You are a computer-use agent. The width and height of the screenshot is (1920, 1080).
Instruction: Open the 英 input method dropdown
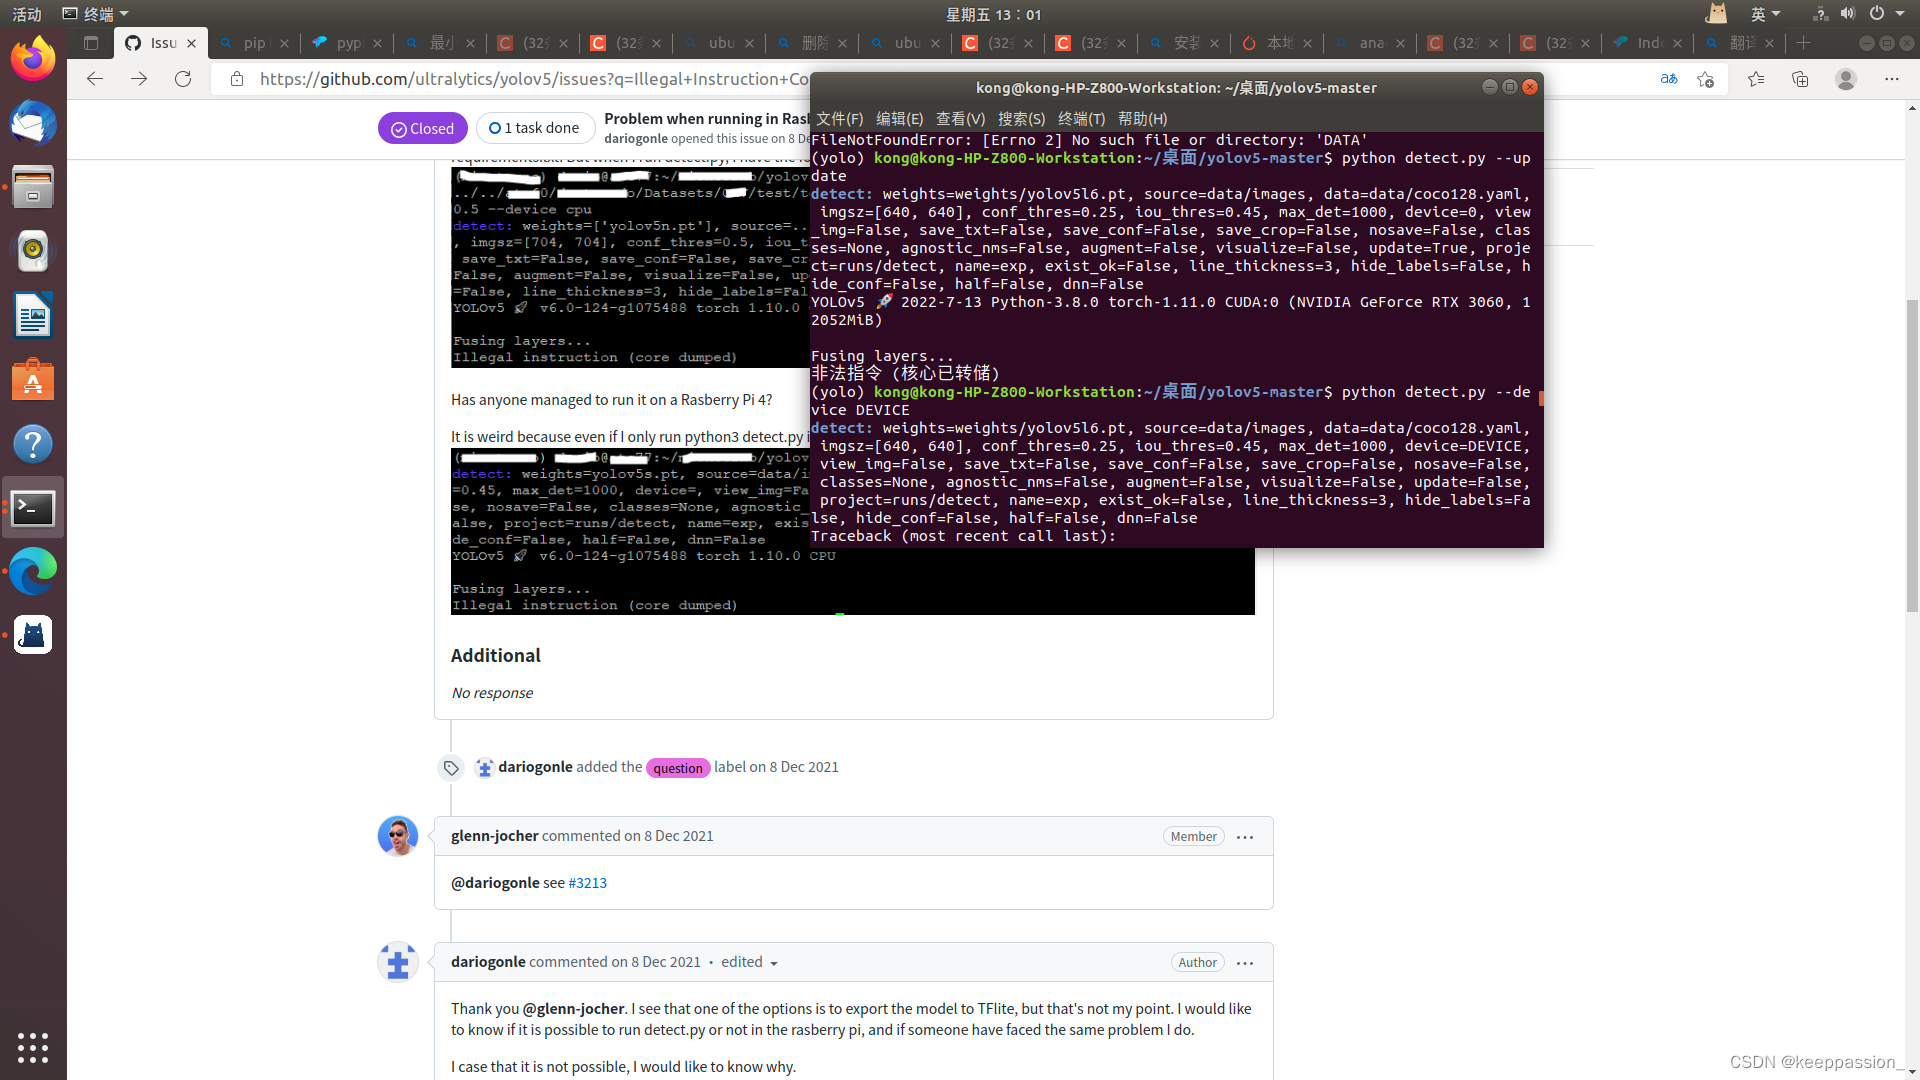pos(1765,14)
